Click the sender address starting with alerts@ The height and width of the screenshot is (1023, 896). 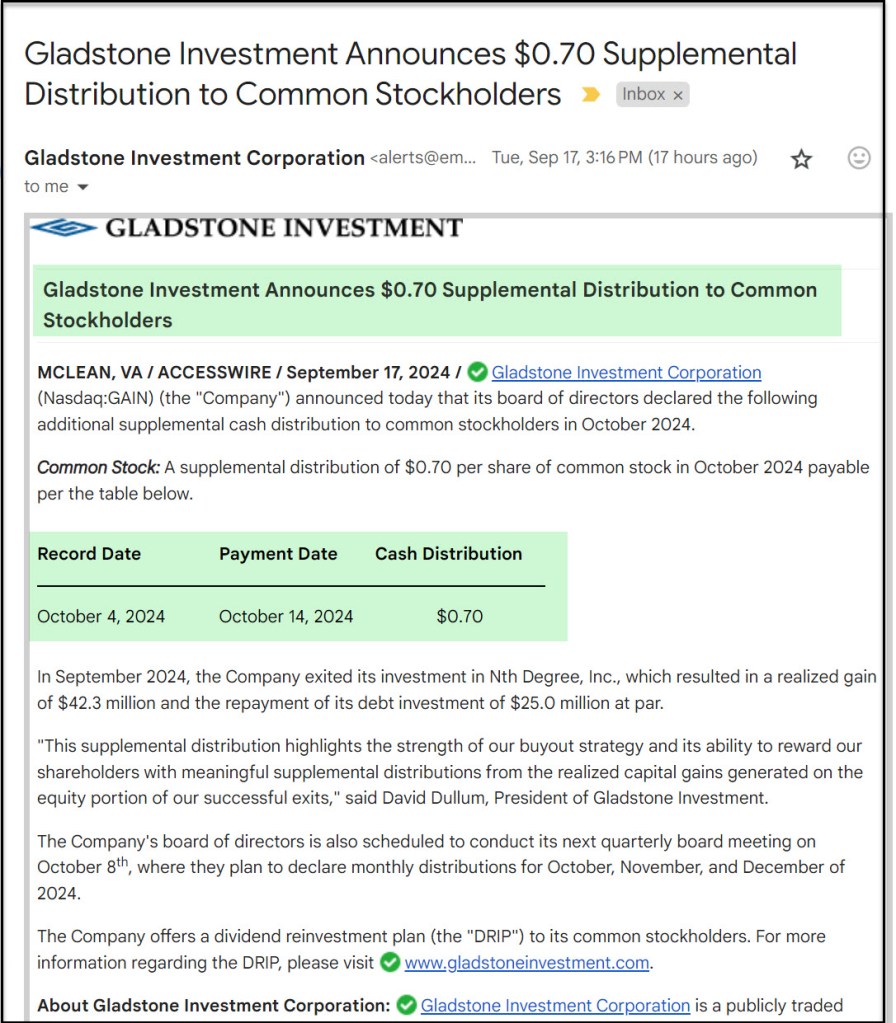point(423,158)
